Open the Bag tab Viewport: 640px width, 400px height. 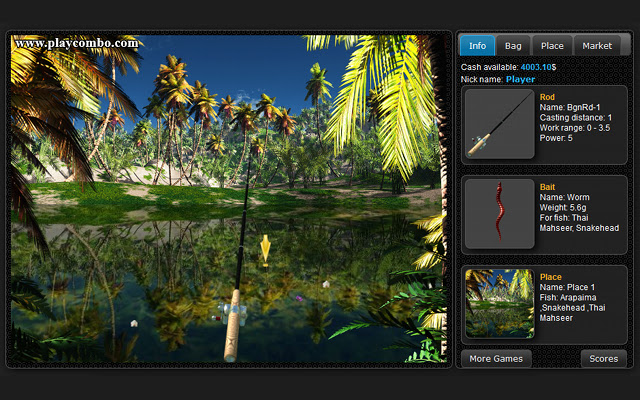tap(513, 46)
